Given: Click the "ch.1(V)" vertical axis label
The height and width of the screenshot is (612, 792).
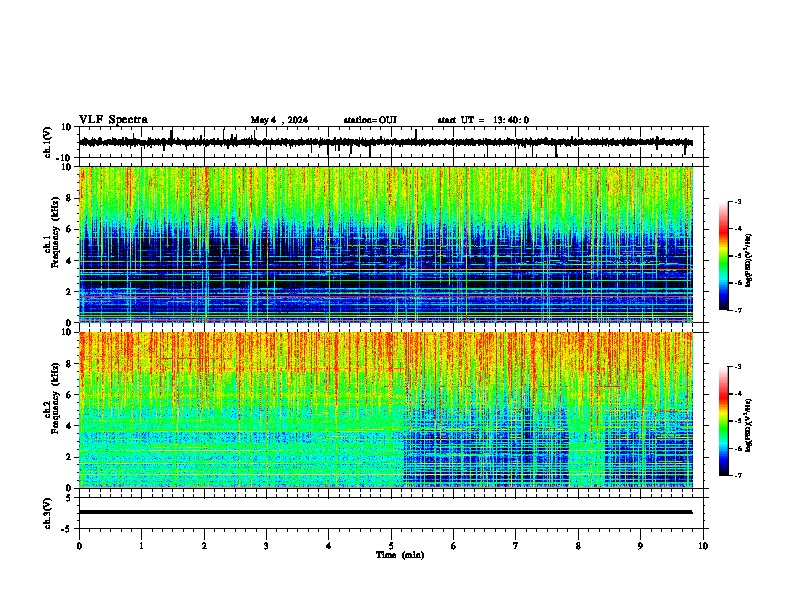Looking at the screenshot, I should [x=48, y=142].
